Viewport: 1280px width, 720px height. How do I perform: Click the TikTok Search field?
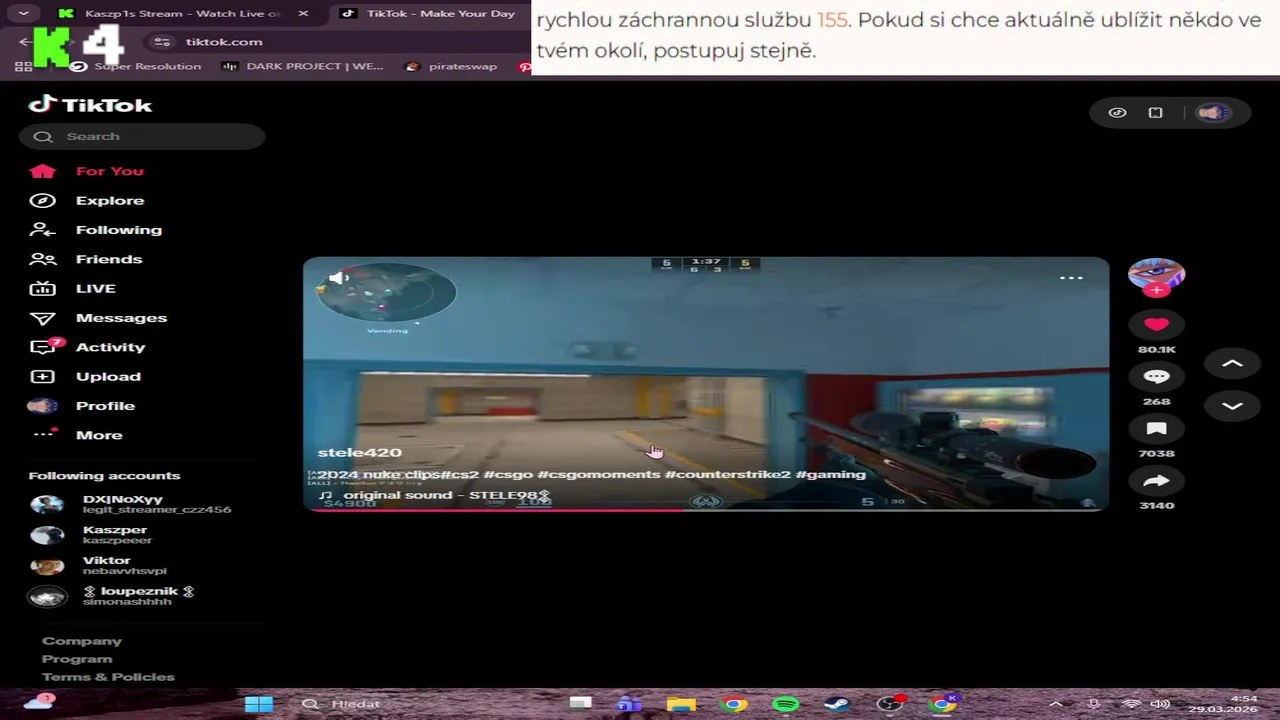pos(142,136)
